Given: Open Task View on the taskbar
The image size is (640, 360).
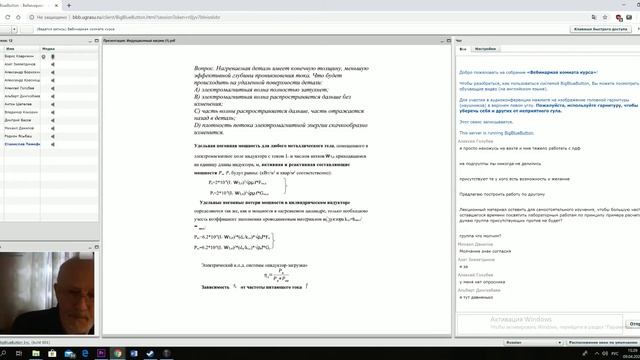Looking at the screenshot, I should [x=19, y=353].
